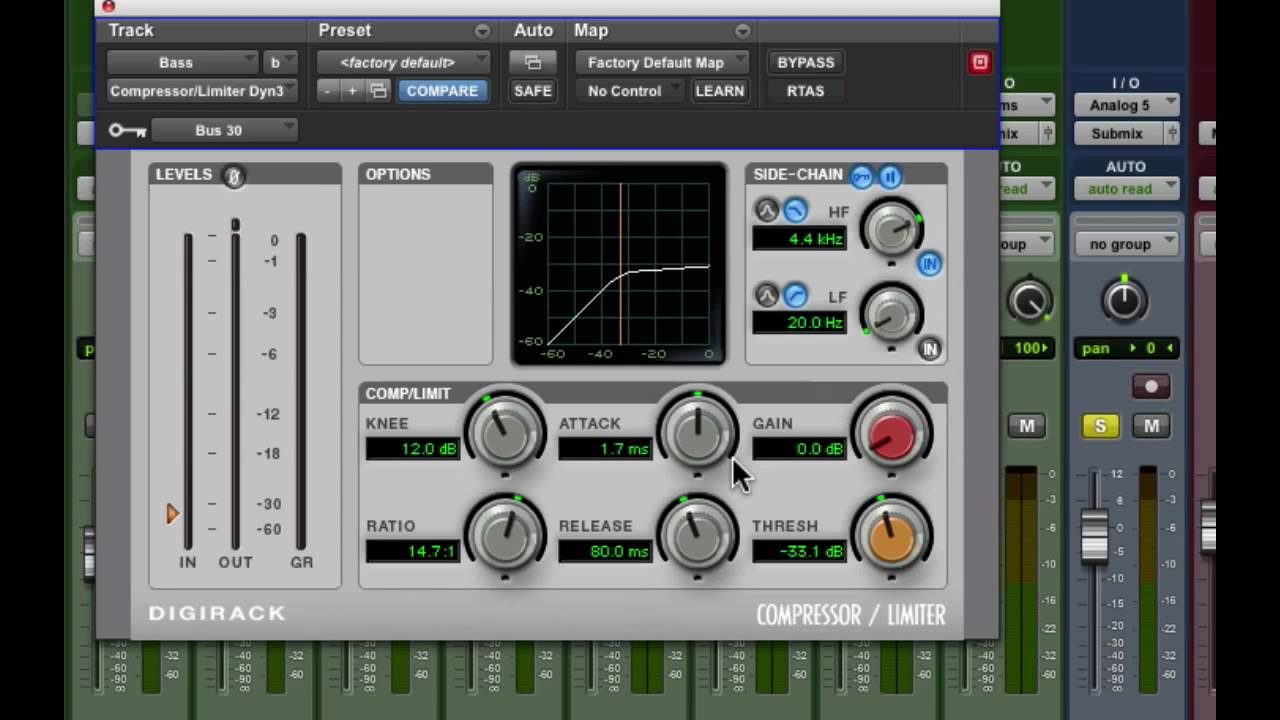Click the red target window button
Viewport: 1280px width, 720px height.
pyautogui.click(x=980, y=62)
